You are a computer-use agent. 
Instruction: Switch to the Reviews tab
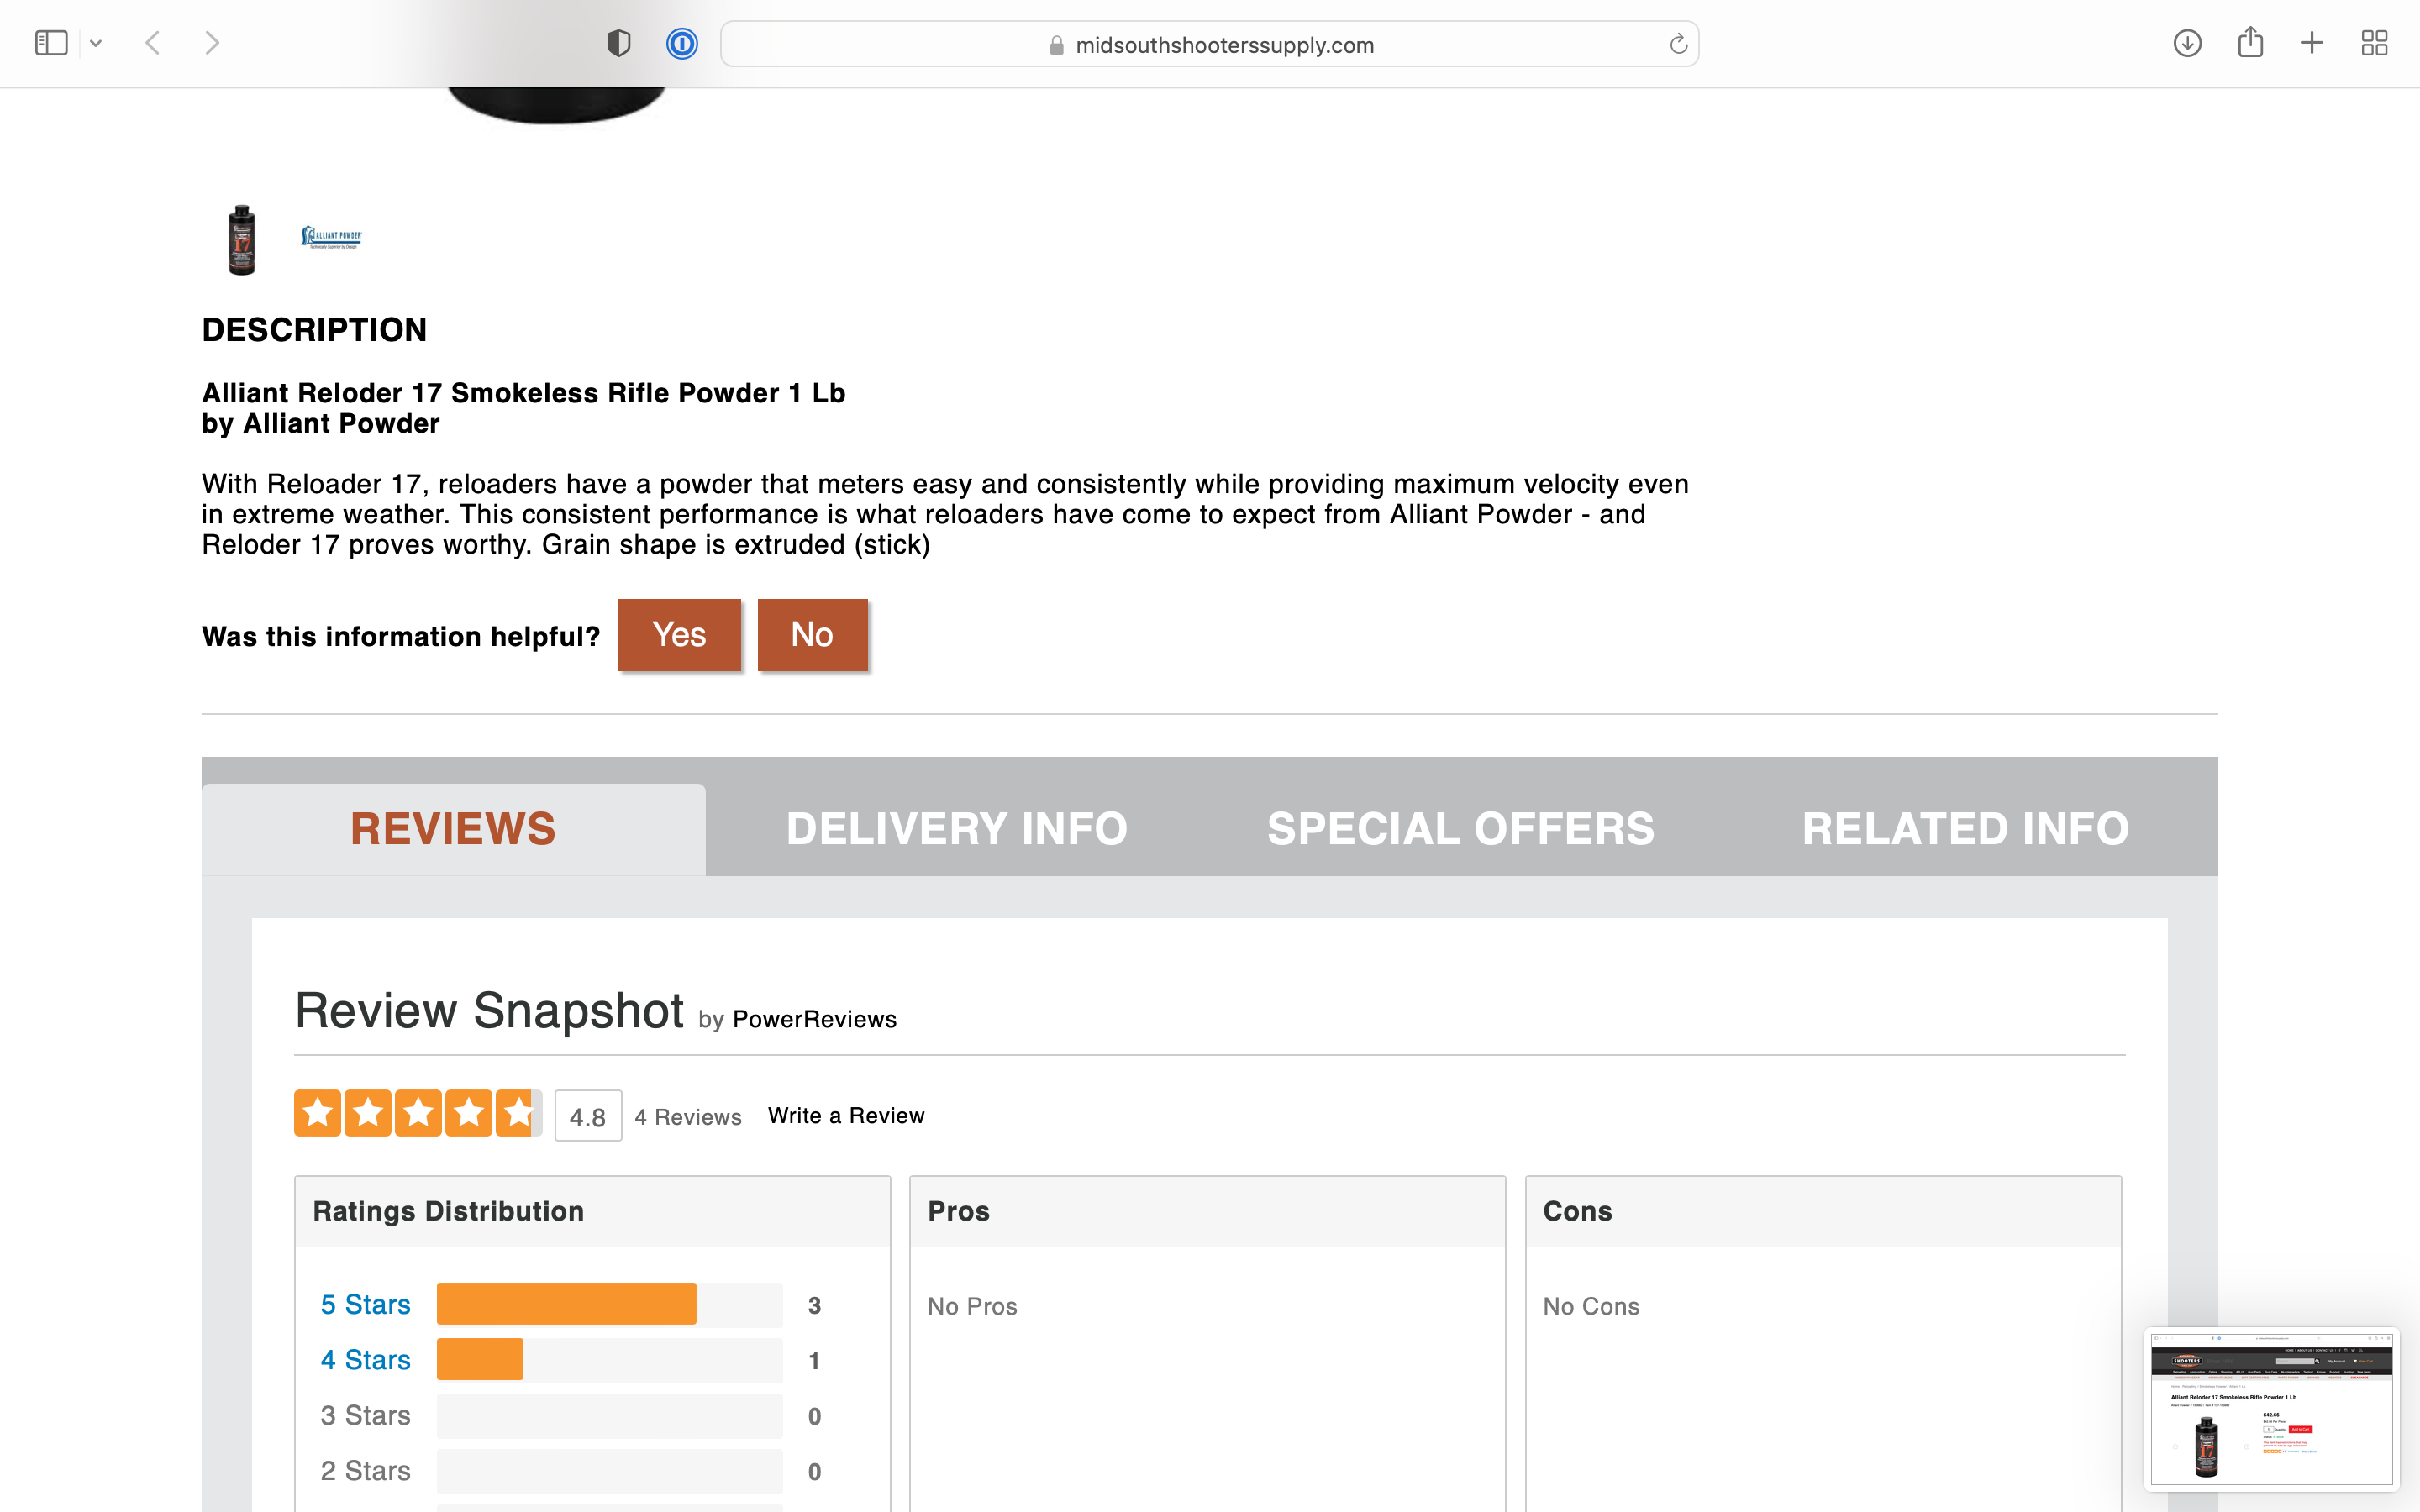453,829
